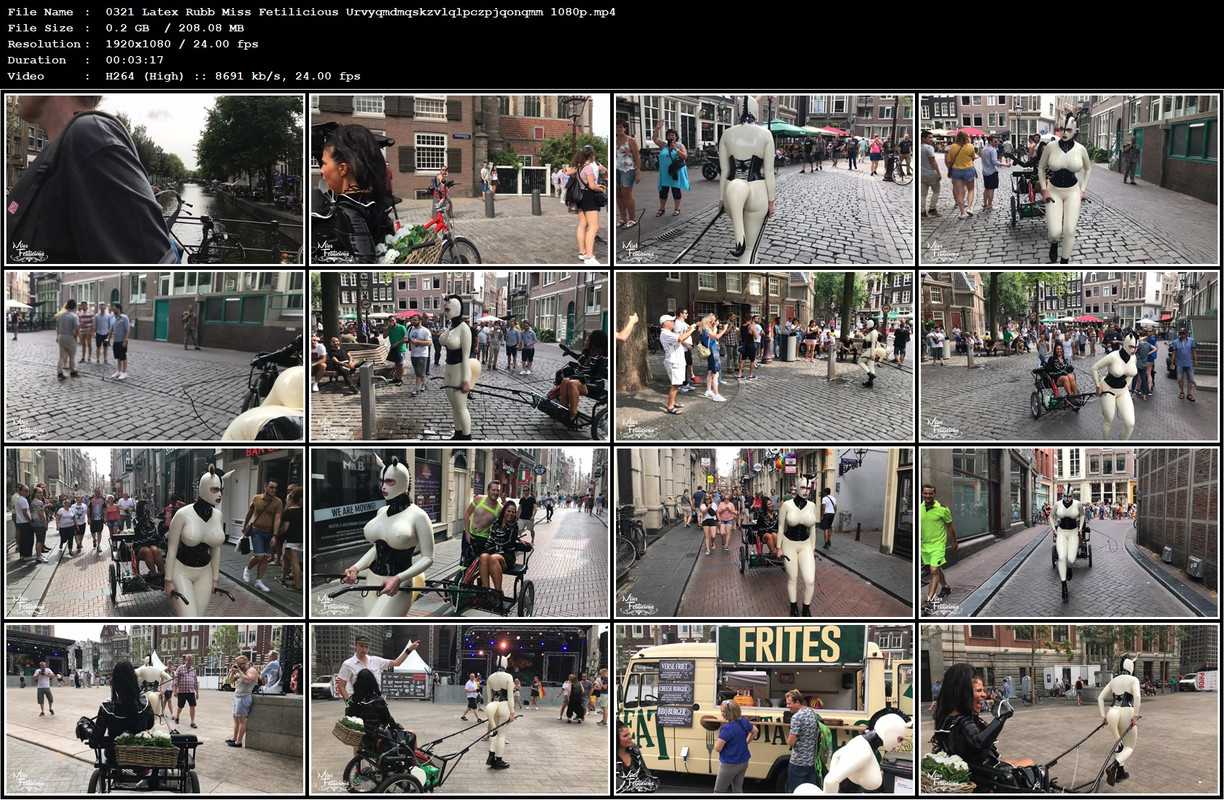1224x800 pixels.
Task: Open the canal and bicycle thumbnail
Action: pyautogui.click(x=154, y=180)
